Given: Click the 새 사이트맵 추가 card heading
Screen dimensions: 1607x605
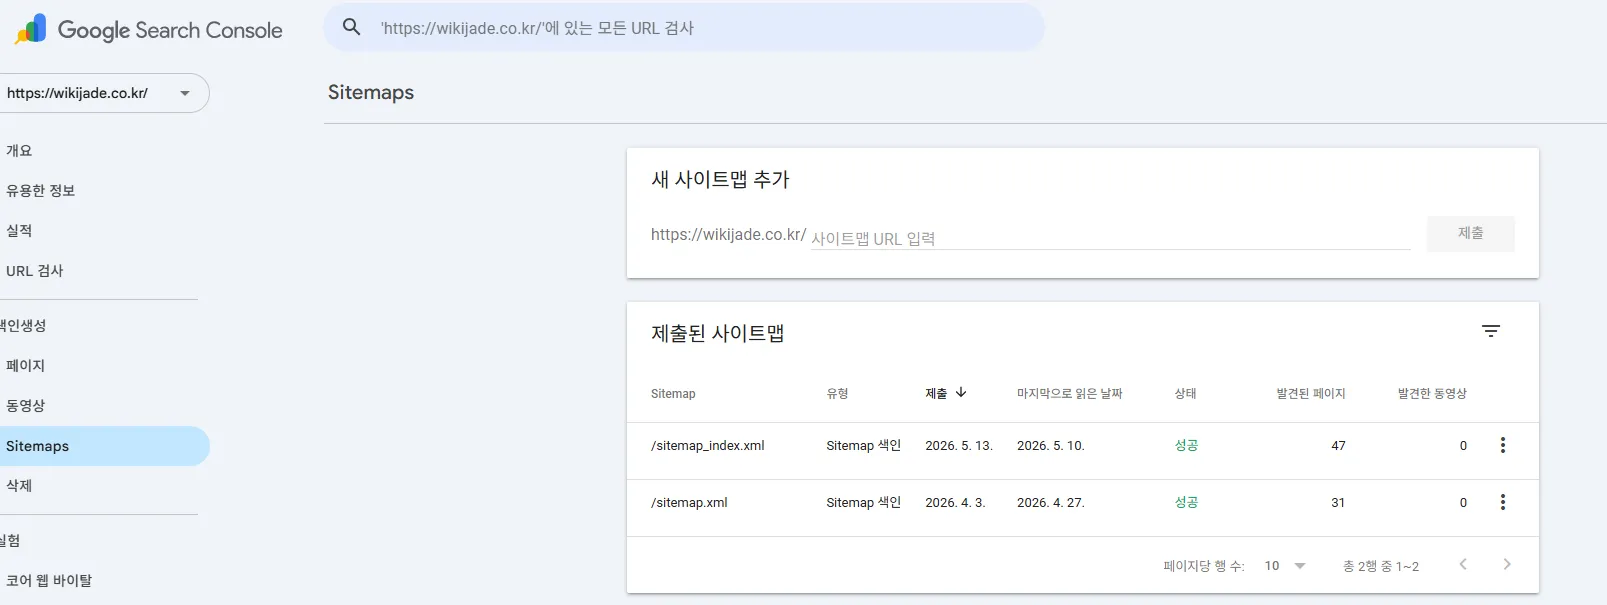Looking at the screenshot, I should 720,179.
